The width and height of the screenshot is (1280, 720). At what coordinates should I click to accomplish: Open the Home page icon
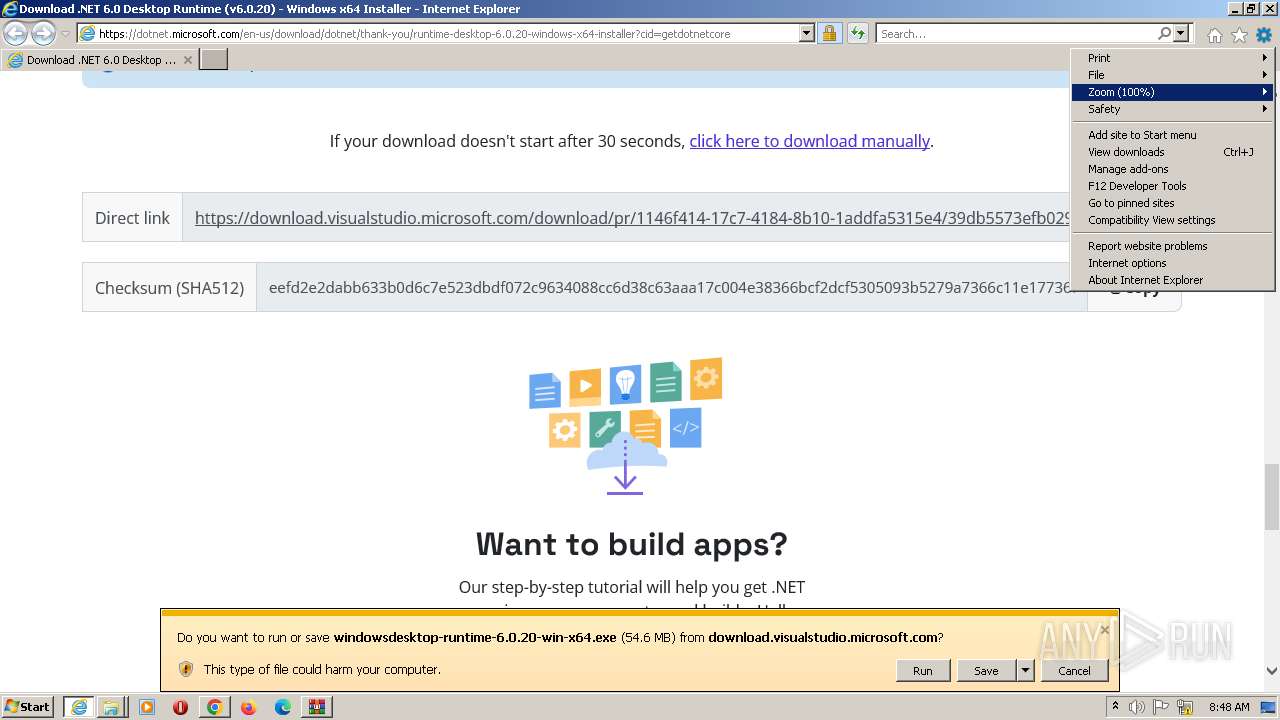tap(1214, 35)
